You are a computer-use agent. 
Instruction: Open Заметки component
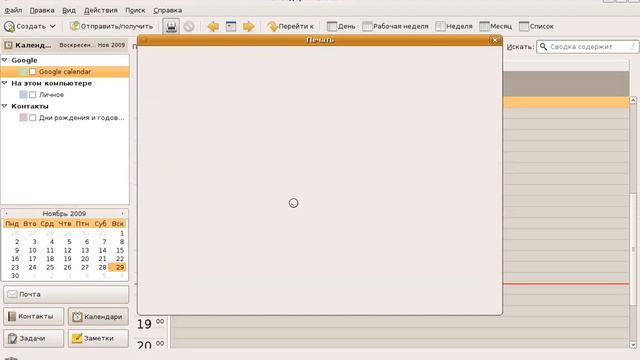(98, 338)
